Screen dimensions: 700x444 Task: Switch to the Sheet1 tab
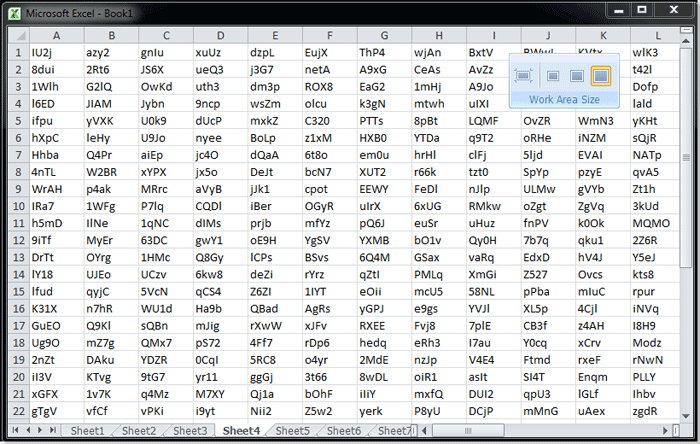click(x=87, y=431)
